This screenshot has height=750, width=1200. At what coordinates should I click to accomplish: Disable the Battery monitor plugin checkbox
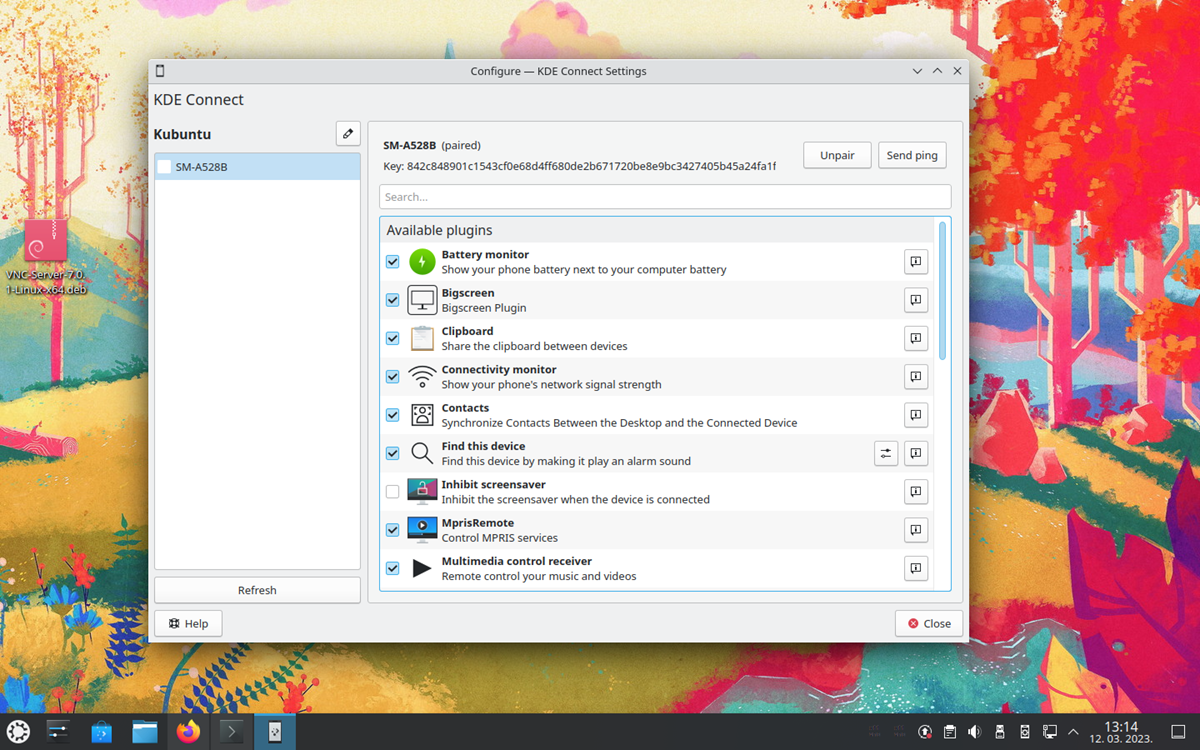(x=393, y=262)
